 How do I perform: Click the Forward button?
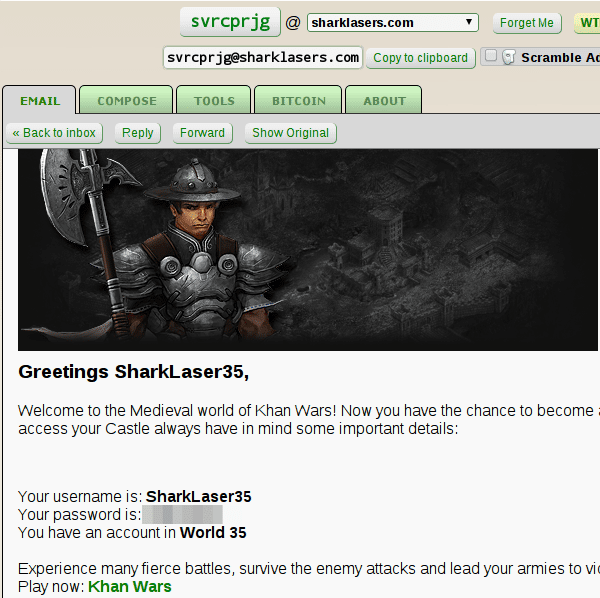coord(202,133)
